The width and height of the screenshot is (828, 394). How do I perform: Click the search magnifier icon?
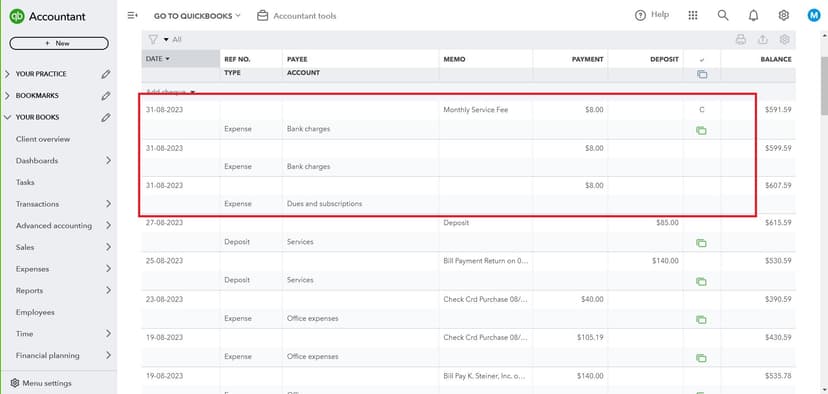(x=723, y=15)
